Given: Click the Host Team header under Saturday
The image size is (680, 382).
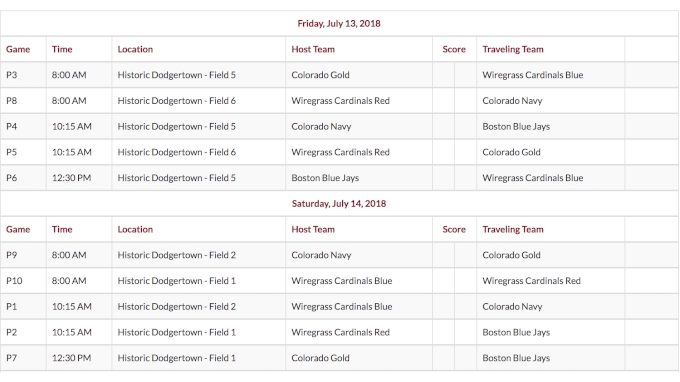Looking at the screenshot, I should (x=313, y=229).
